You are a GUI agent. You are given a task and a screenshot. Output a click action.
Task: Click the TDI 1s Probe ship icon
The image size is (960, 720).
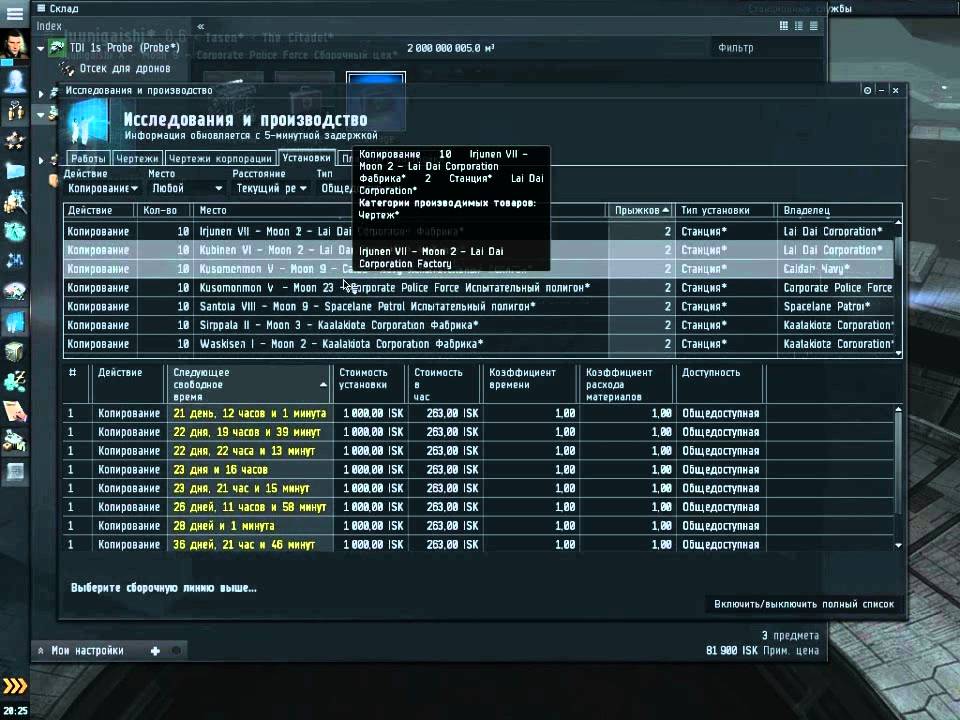(x=58, y=48)
